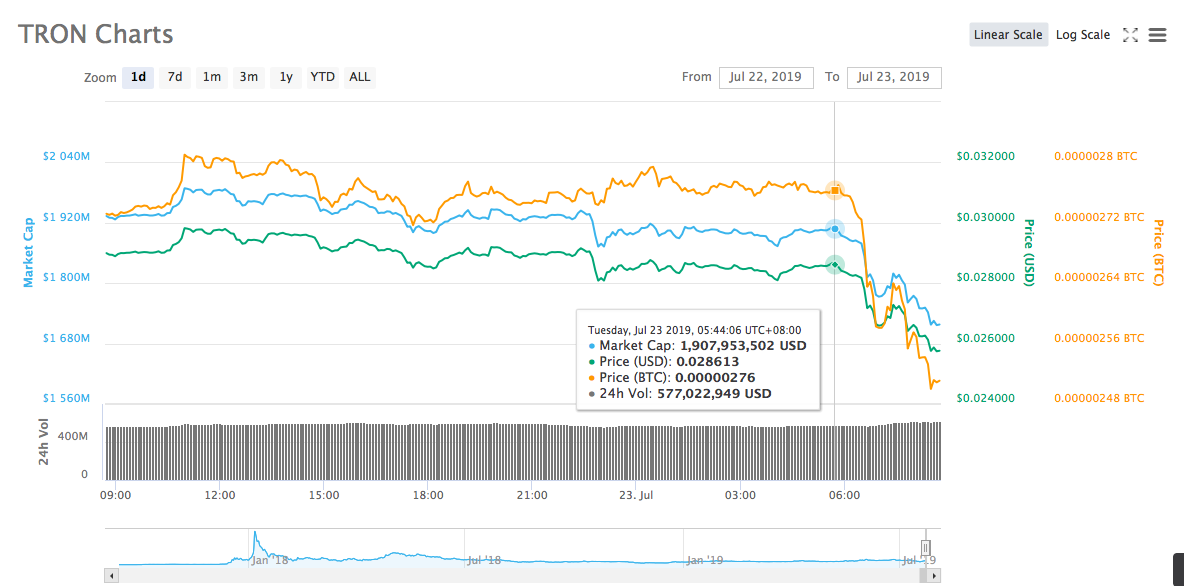Open the From date field
This screenshot has height=586, width=1184.
(766, 77)
